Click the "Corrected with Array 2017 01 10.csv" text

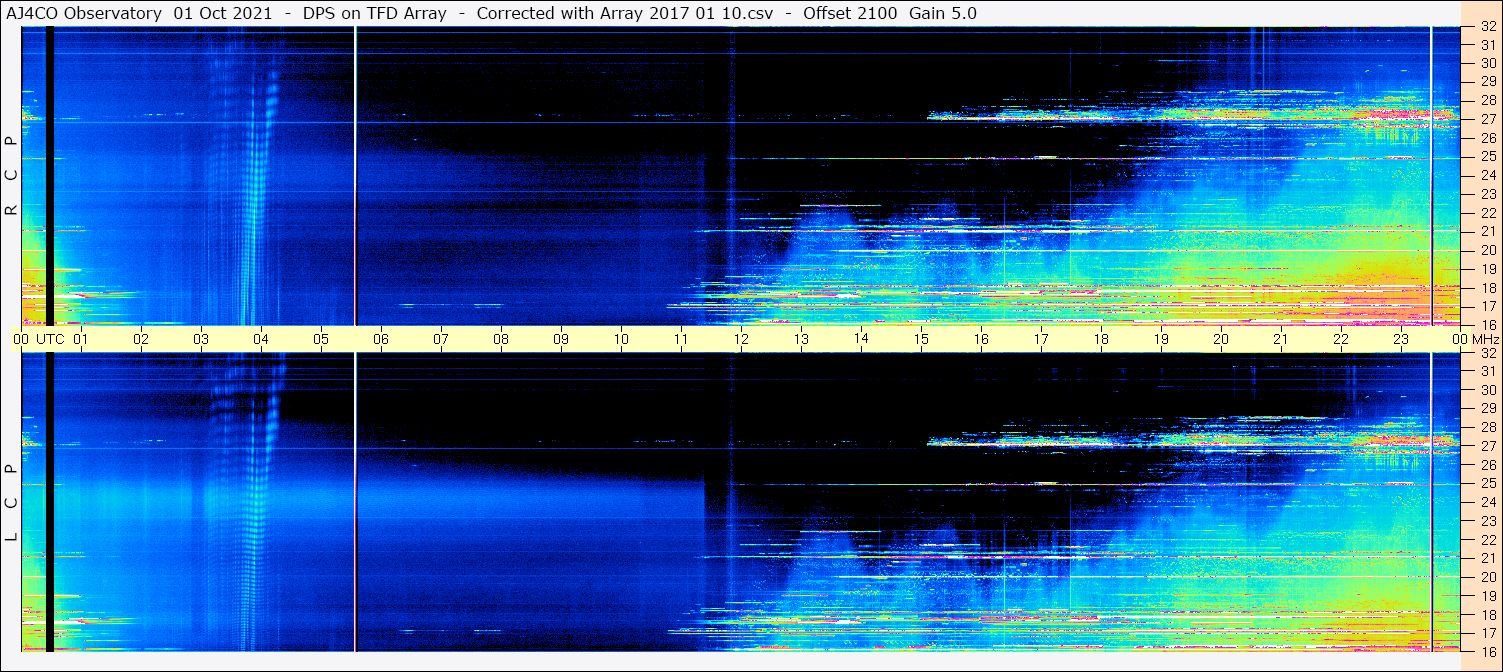[x=624, y=13]
